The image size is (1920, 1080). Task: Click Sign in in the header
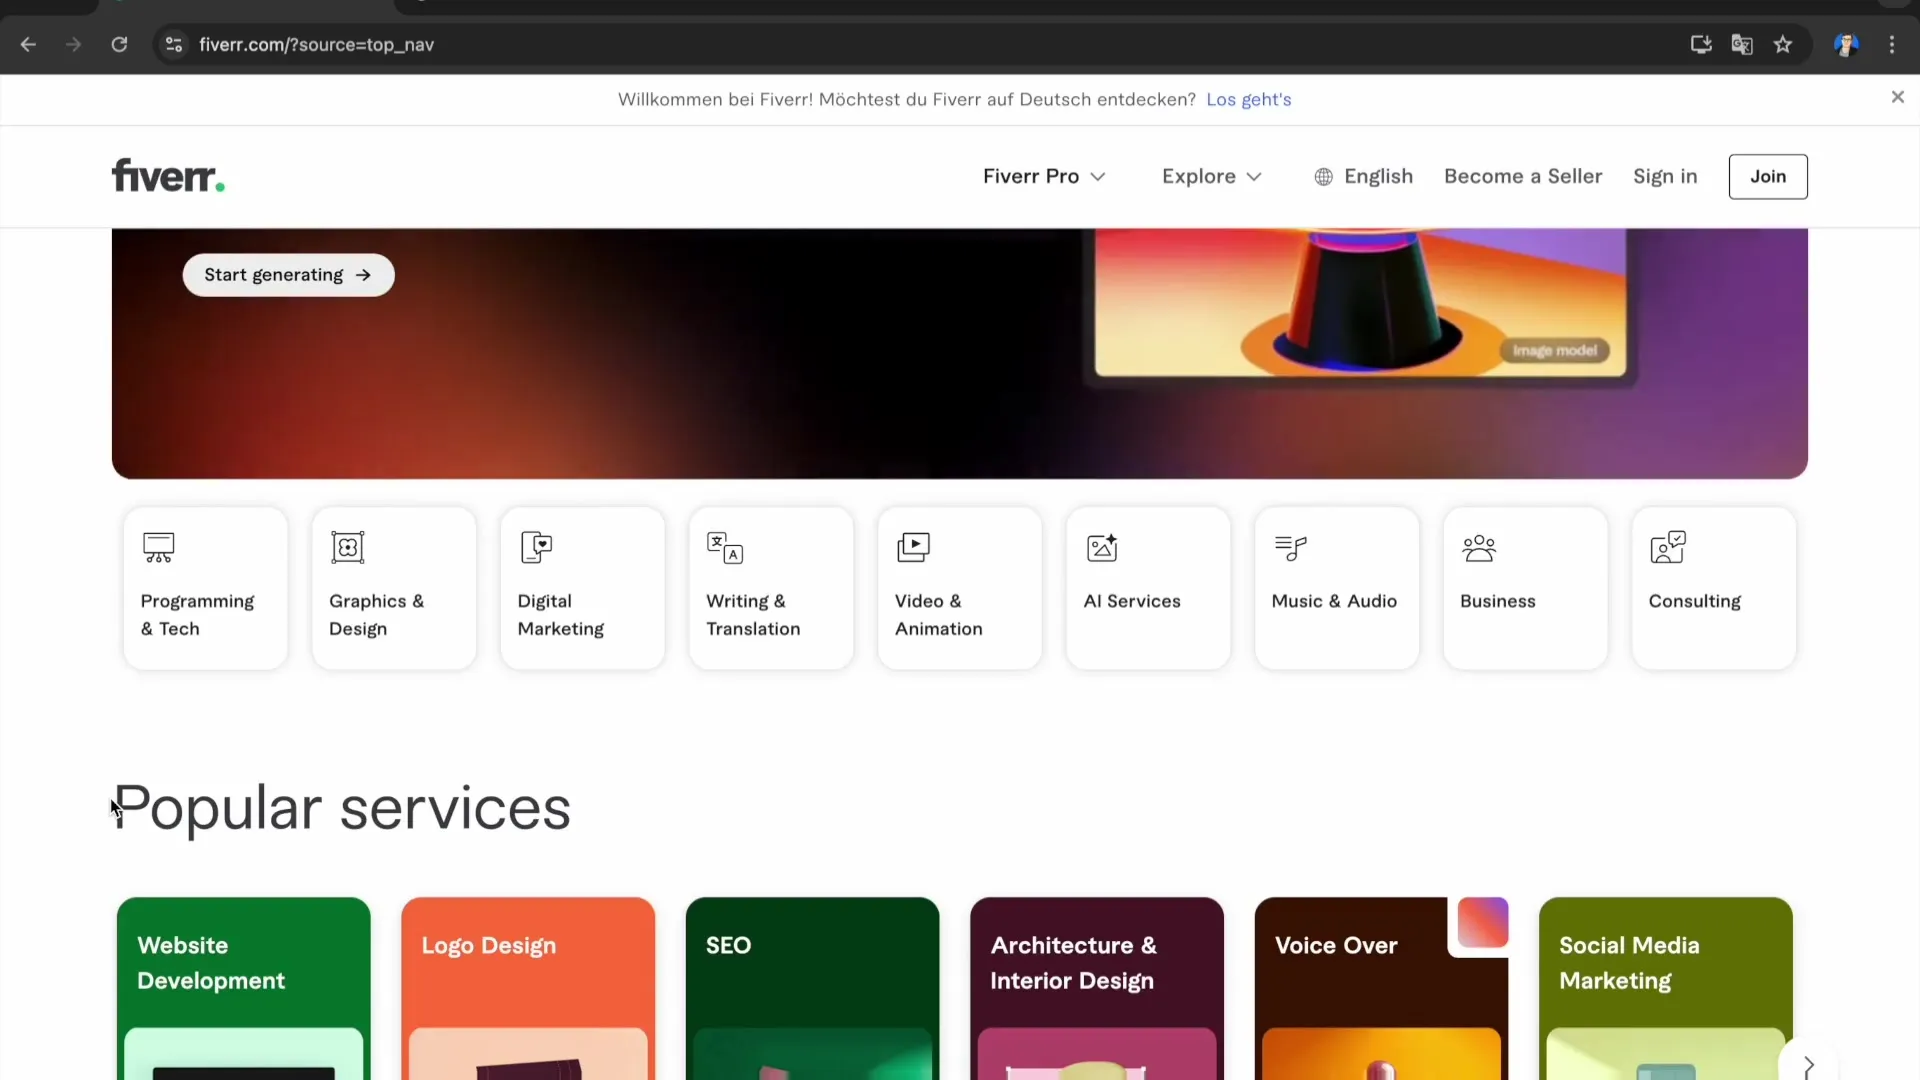coord(1664,176)
